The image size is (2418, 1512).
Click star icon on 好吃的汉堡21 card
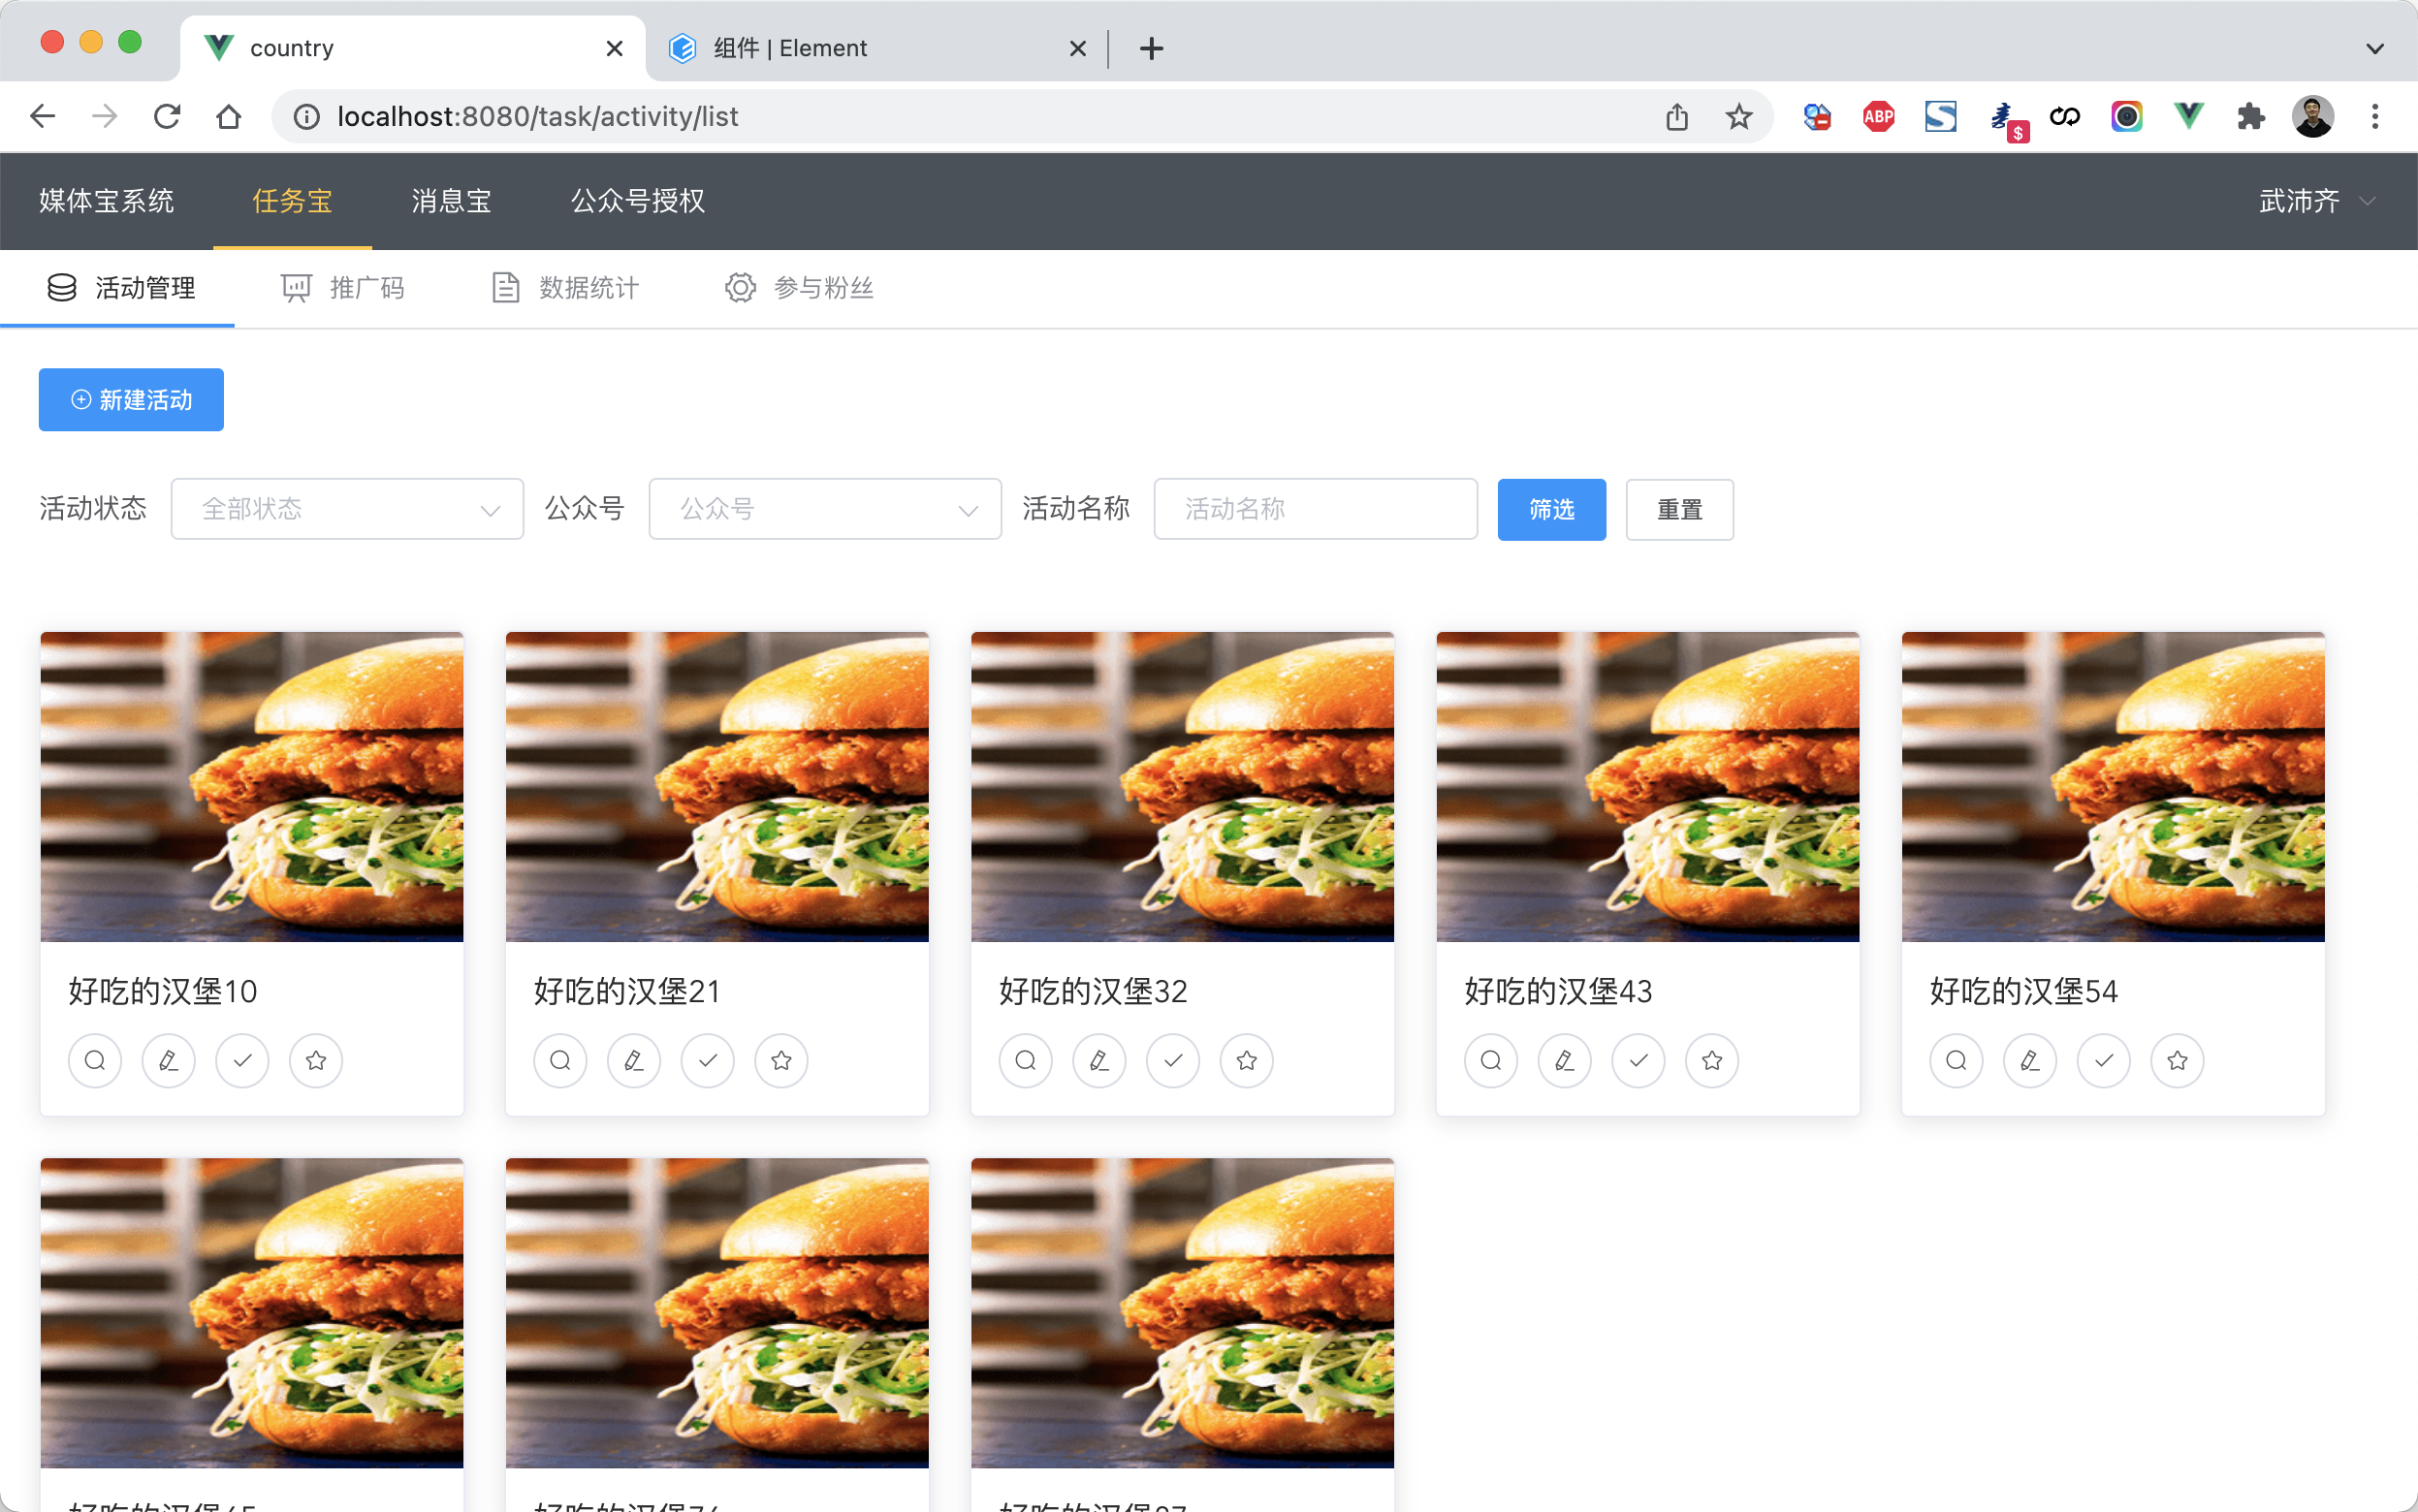click(781, 1060)
